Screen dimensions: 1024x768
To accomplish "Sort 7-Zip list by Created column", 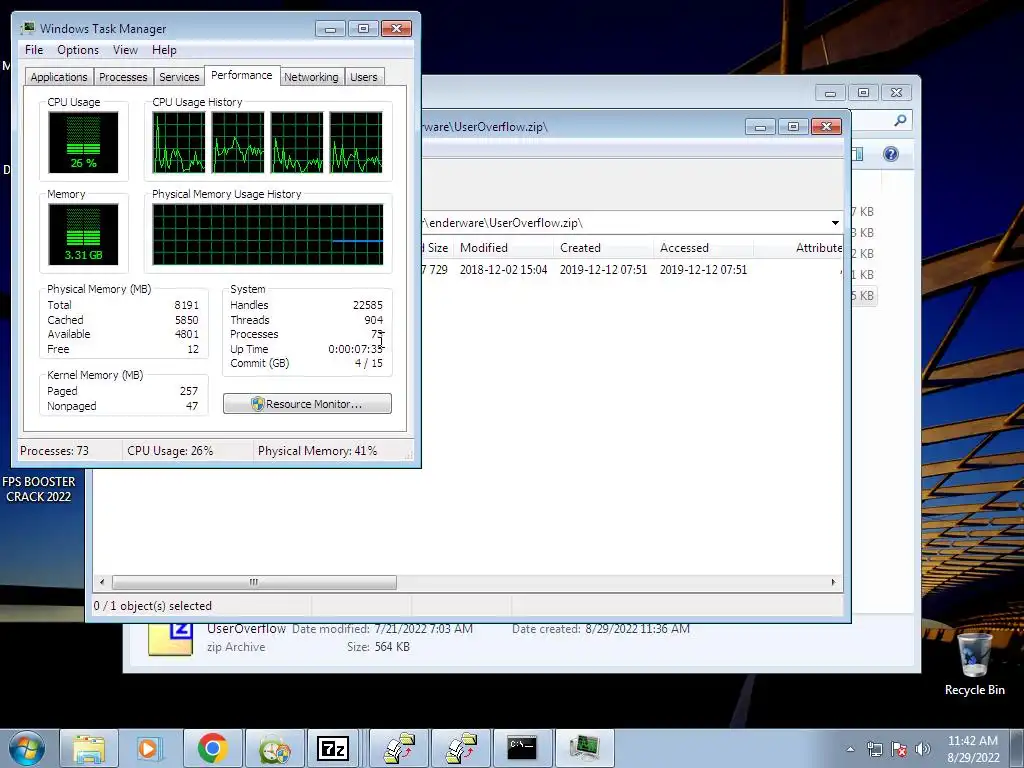I will click(x=604, y=248).
